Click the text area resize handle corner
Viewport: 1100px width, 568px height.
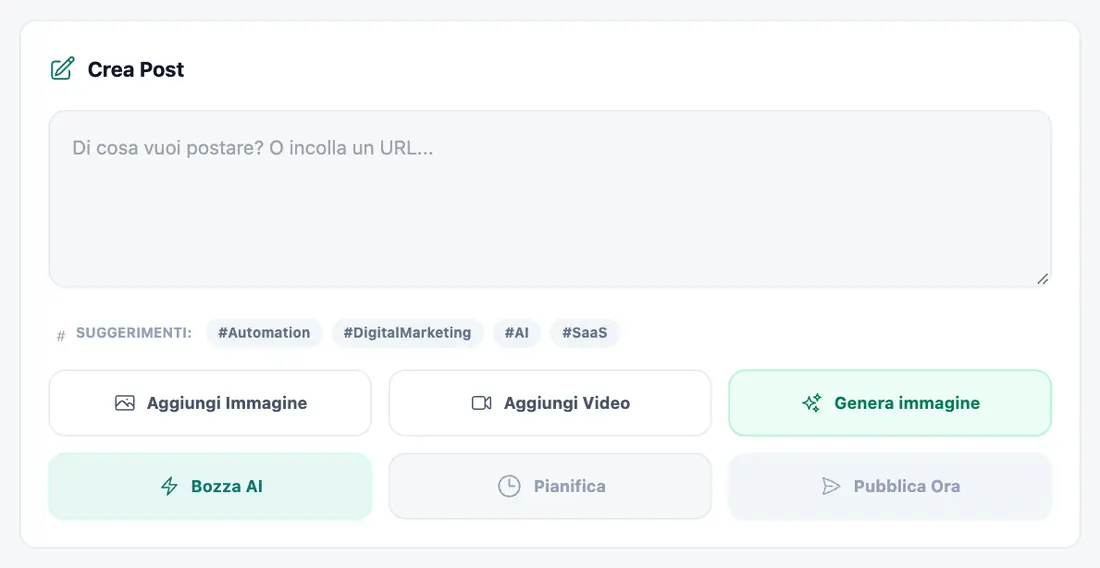pyautogui.click(x=1042, y=279)
